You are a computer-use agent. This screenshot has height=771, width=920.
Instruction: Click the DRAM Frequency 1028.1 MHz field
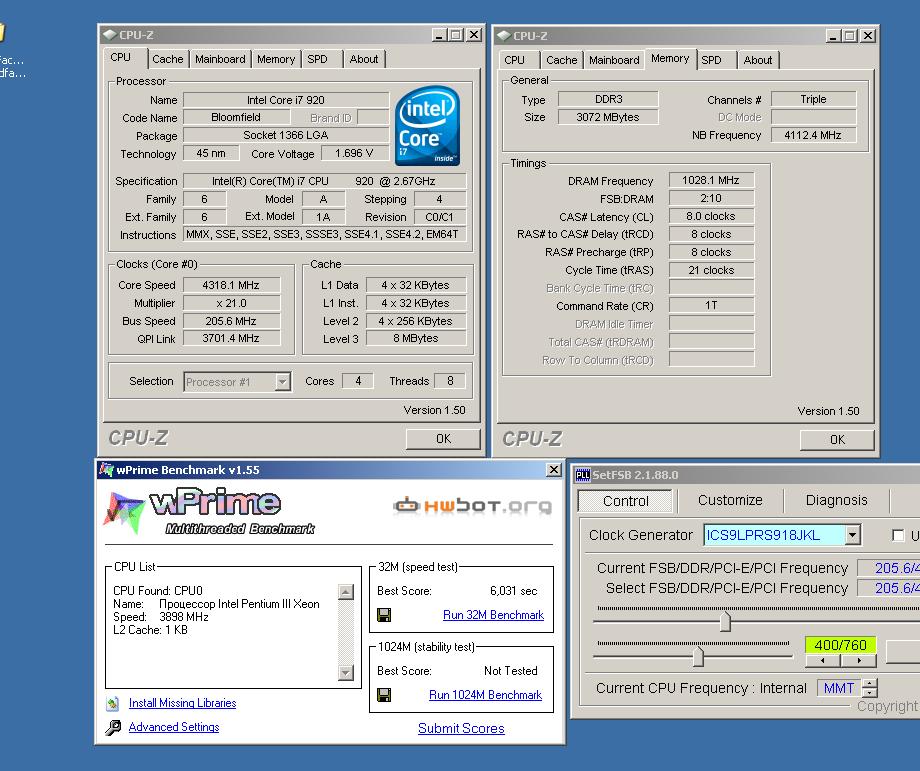coord(711,180)
